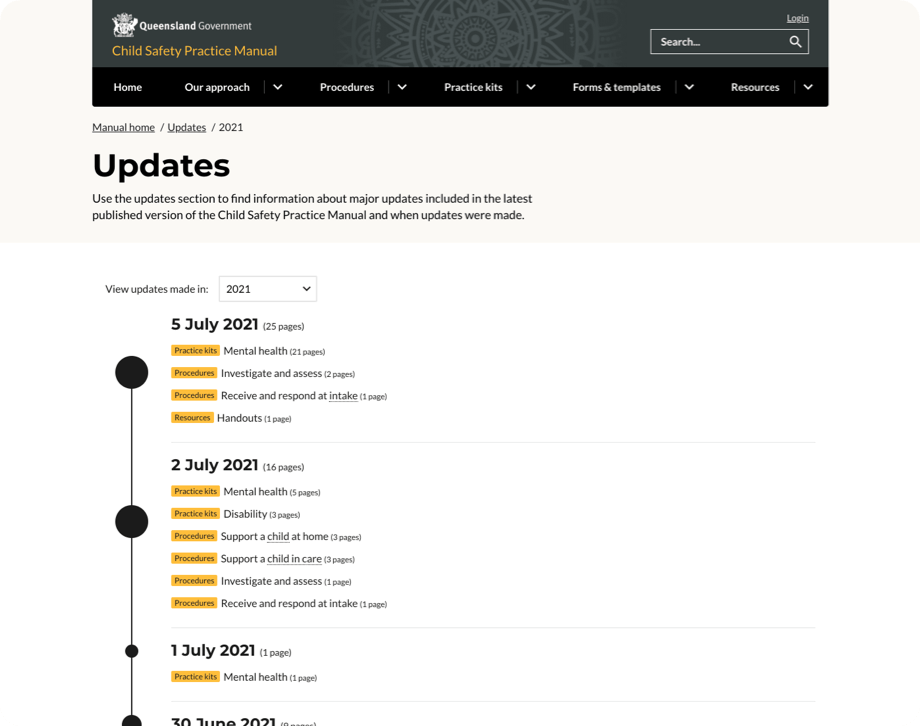Click the Resources badge beside Handouts
This screenshot has height=726, width=920.
[192, 417]
